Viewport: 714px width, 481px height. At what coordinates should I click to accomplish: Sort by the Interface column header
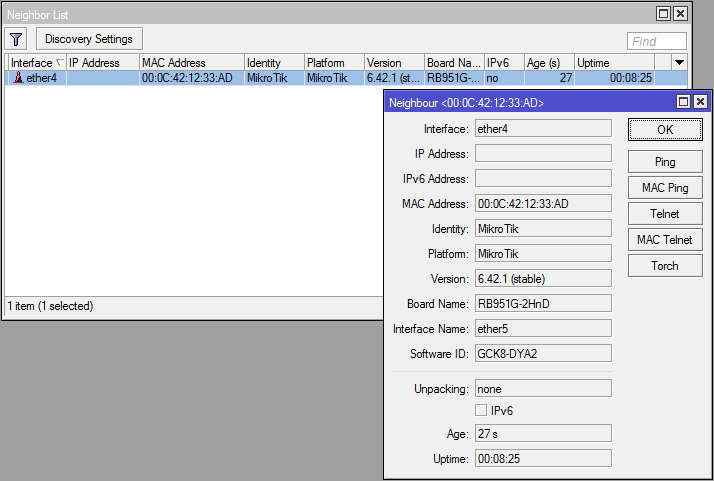(x=37, y=62)
